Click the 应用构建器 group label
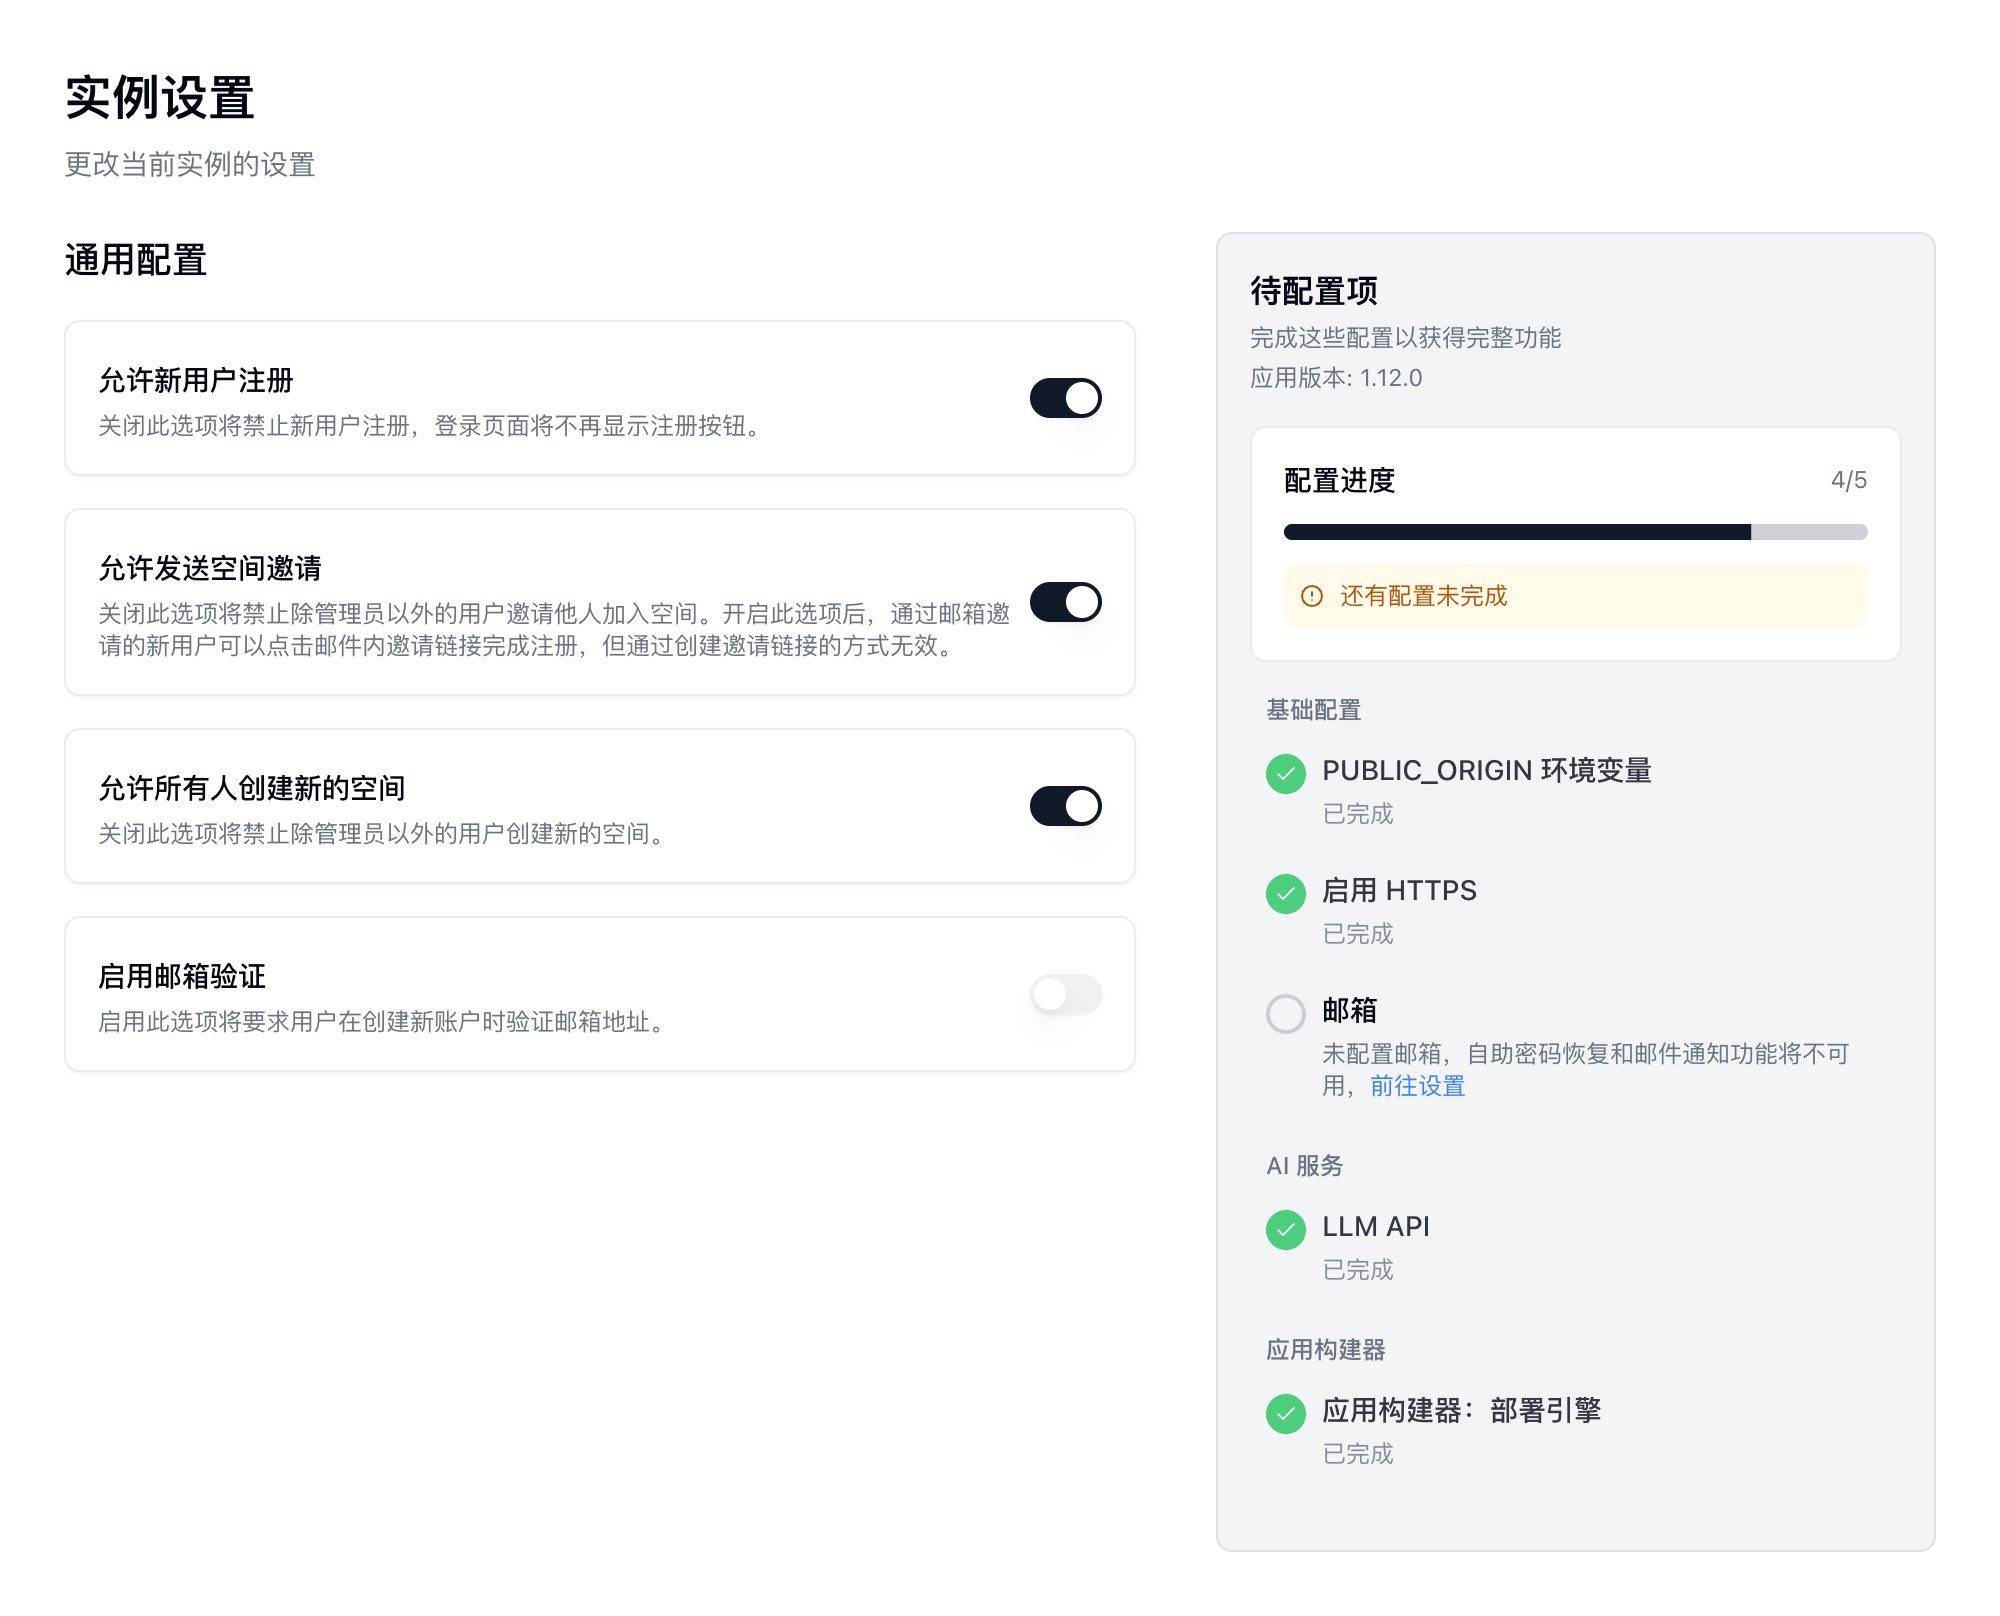Viewport: 2000px width, 1616px height. tap(1326, 1350)
